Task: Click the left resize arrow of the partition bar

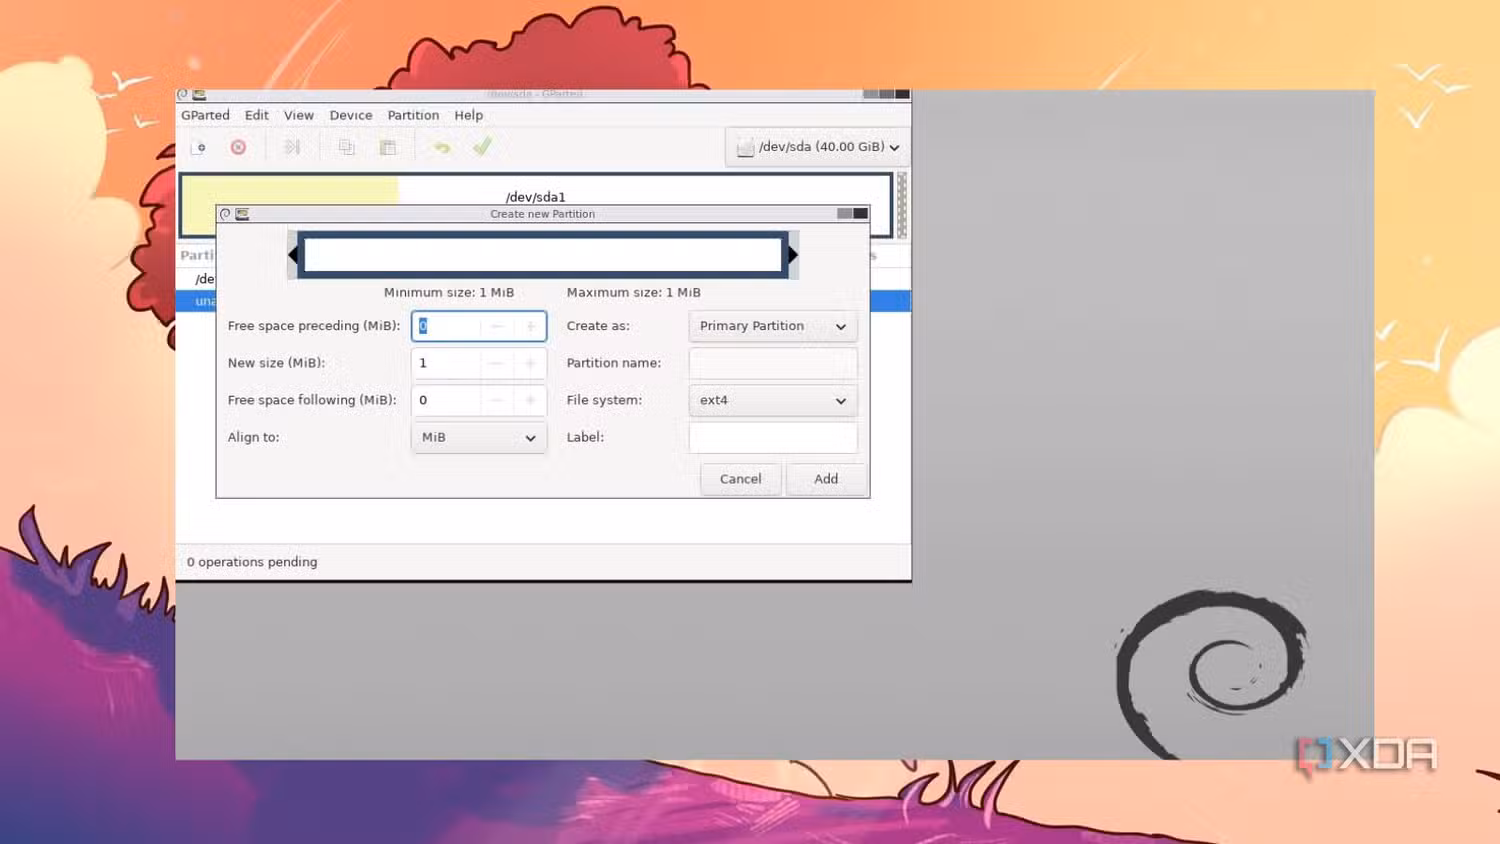Action: tap(293, 255)
